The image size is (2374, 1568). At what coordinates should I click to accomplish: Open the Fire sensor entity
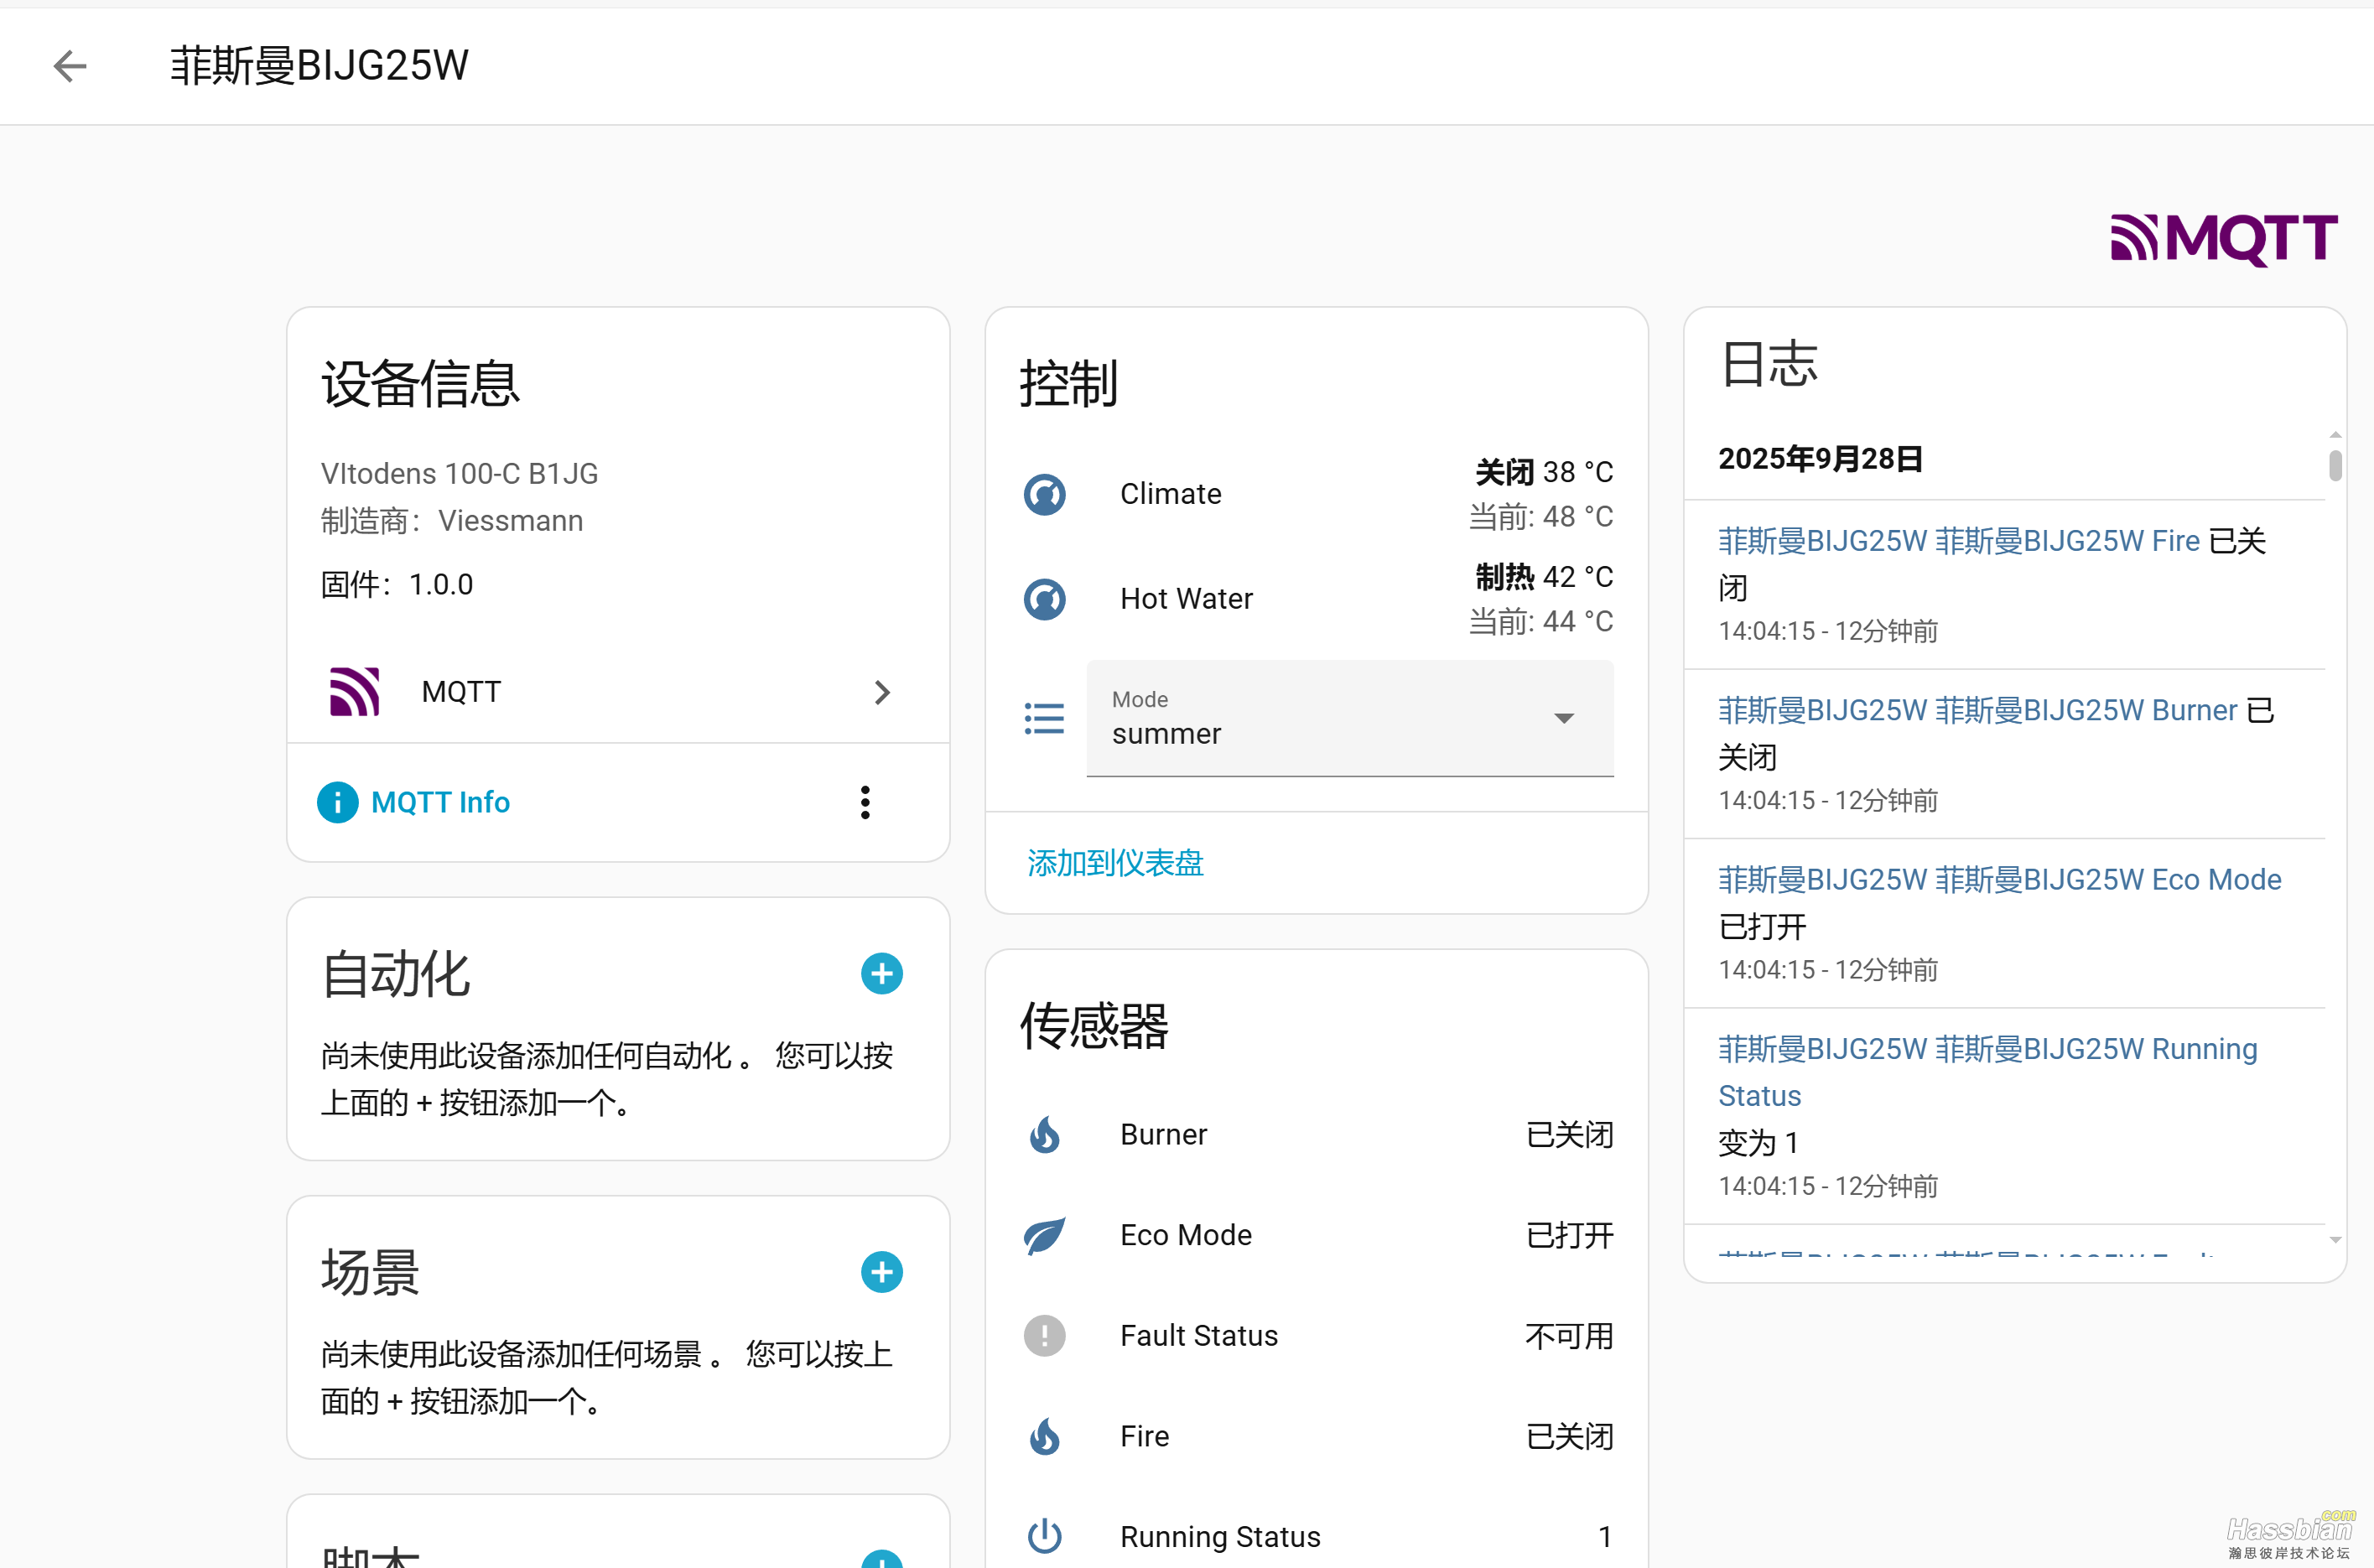(x=1317, y=1436)
